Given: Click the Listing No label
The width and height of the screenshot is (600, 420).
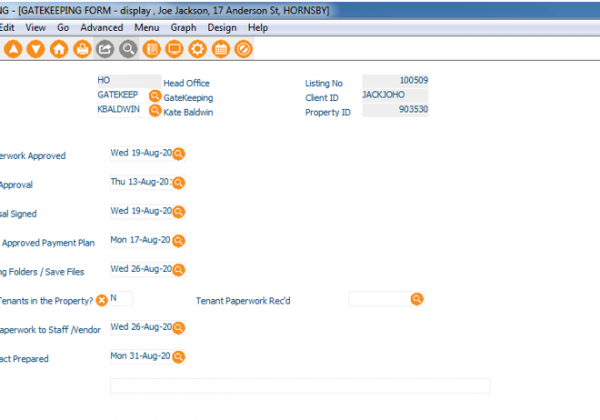Looking at the screenshot, I should coord(324,83).
